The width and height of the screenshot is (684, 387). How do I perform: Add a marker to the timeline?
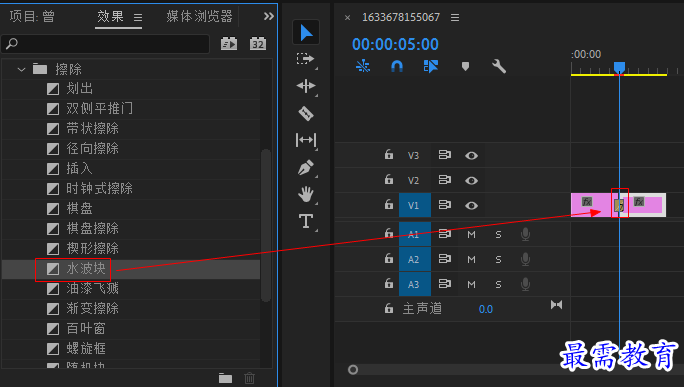coord(465,66)
